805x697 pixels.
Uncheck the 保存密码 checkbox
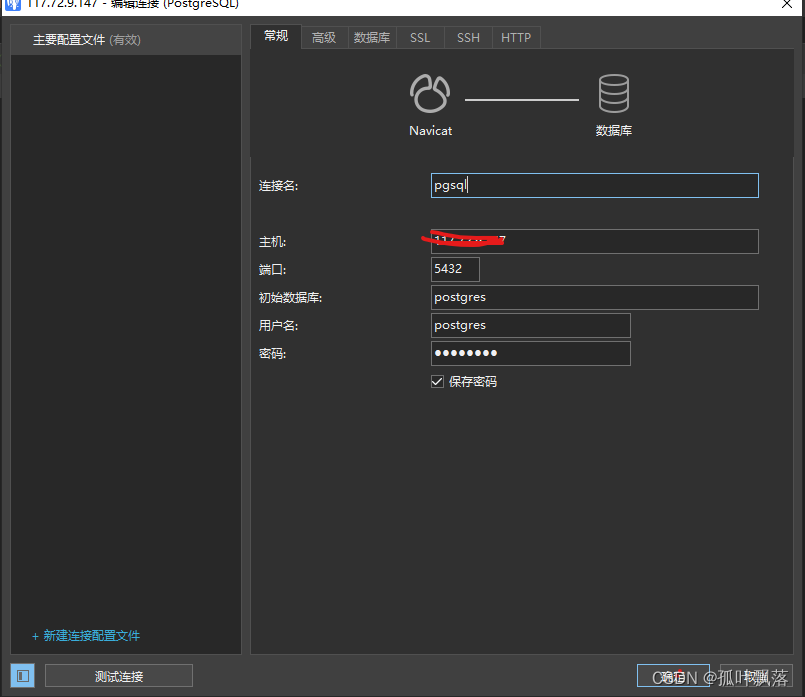coord(437,381)
